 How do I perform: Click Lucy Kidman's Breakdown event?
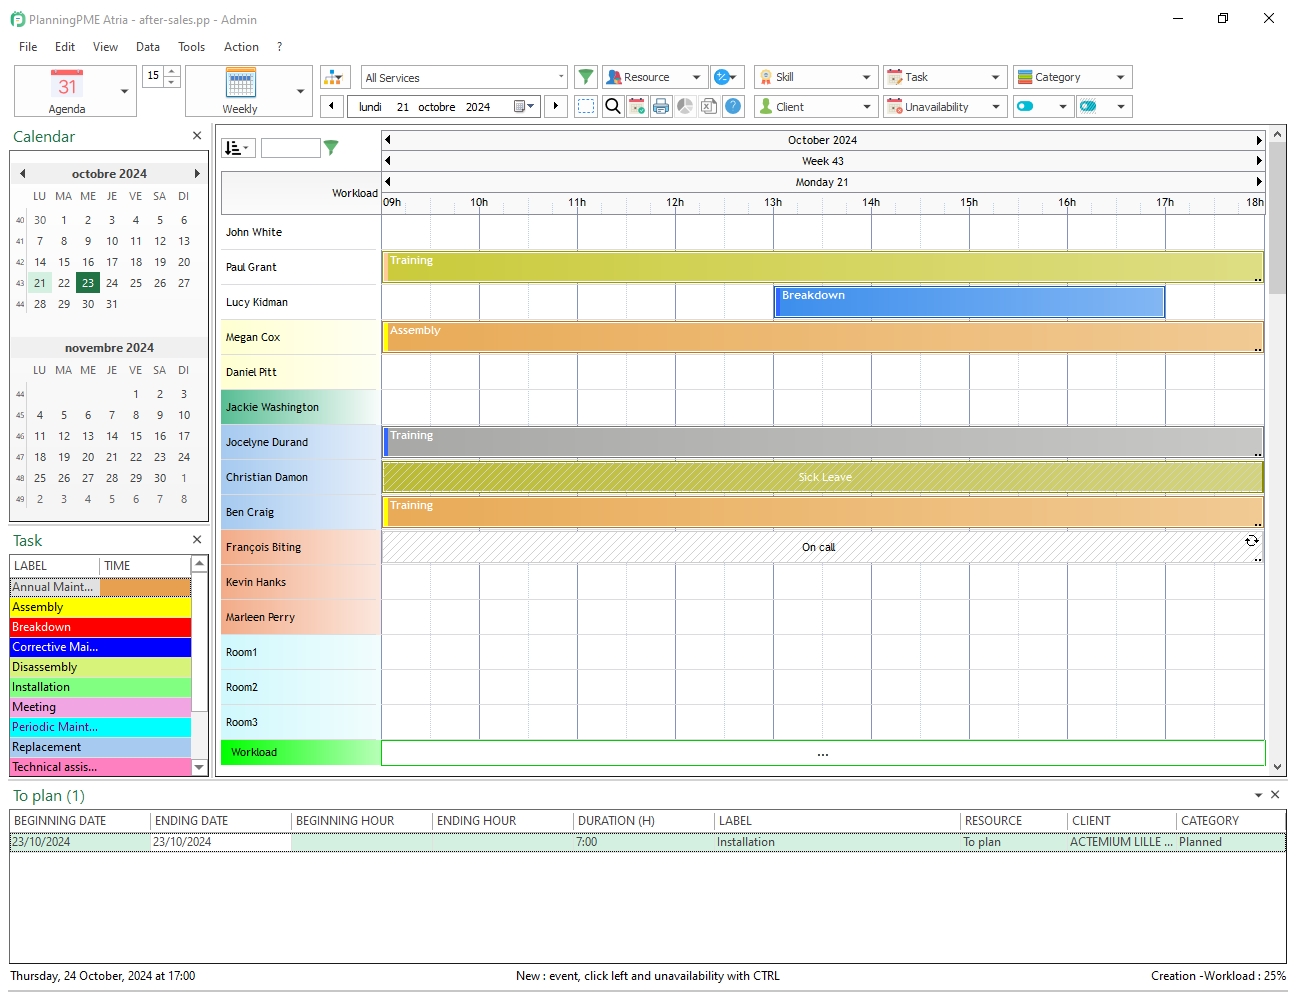pyautogui.click(x=969, y=302)
